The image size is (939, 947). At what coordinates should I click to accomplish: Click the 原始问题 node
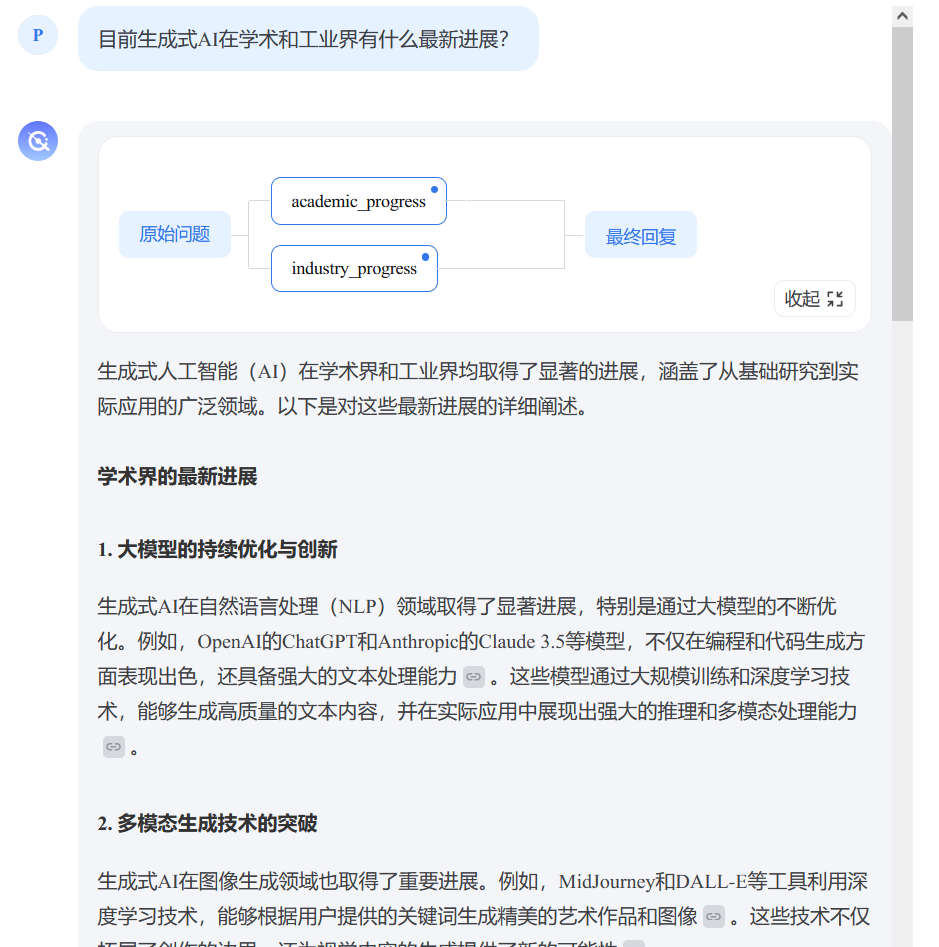175,234
